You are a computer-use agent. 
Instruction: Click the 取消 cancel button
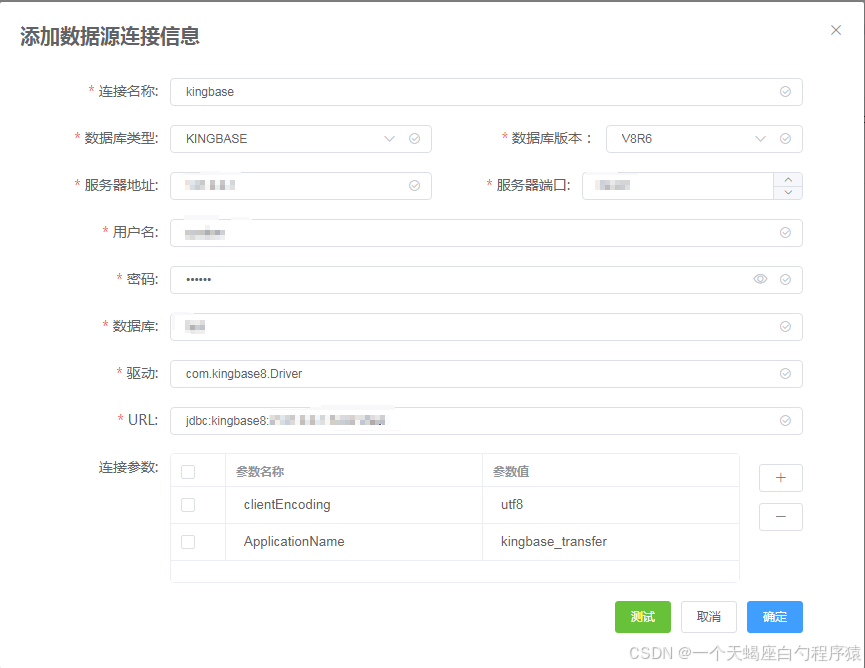coord(708,617)
